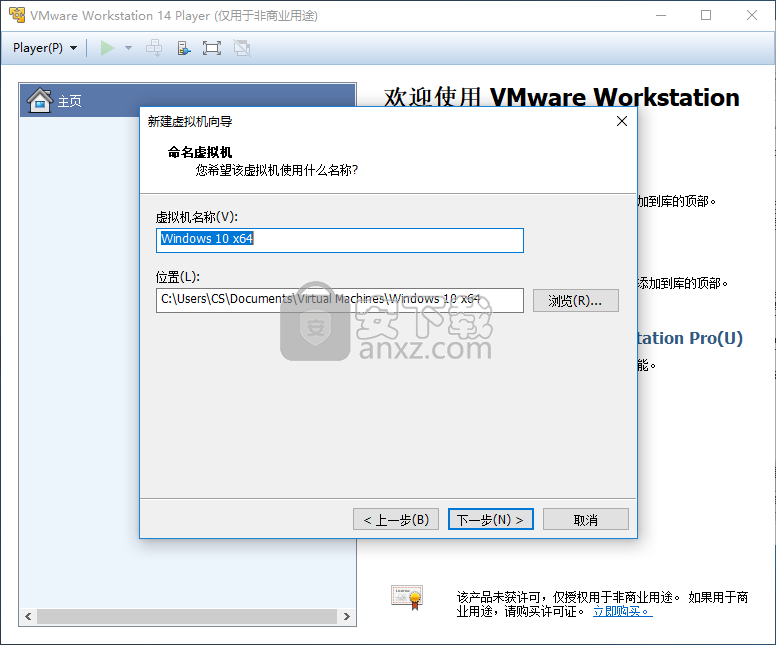Click the Unity mode toolbar icon

click(242, 48)
